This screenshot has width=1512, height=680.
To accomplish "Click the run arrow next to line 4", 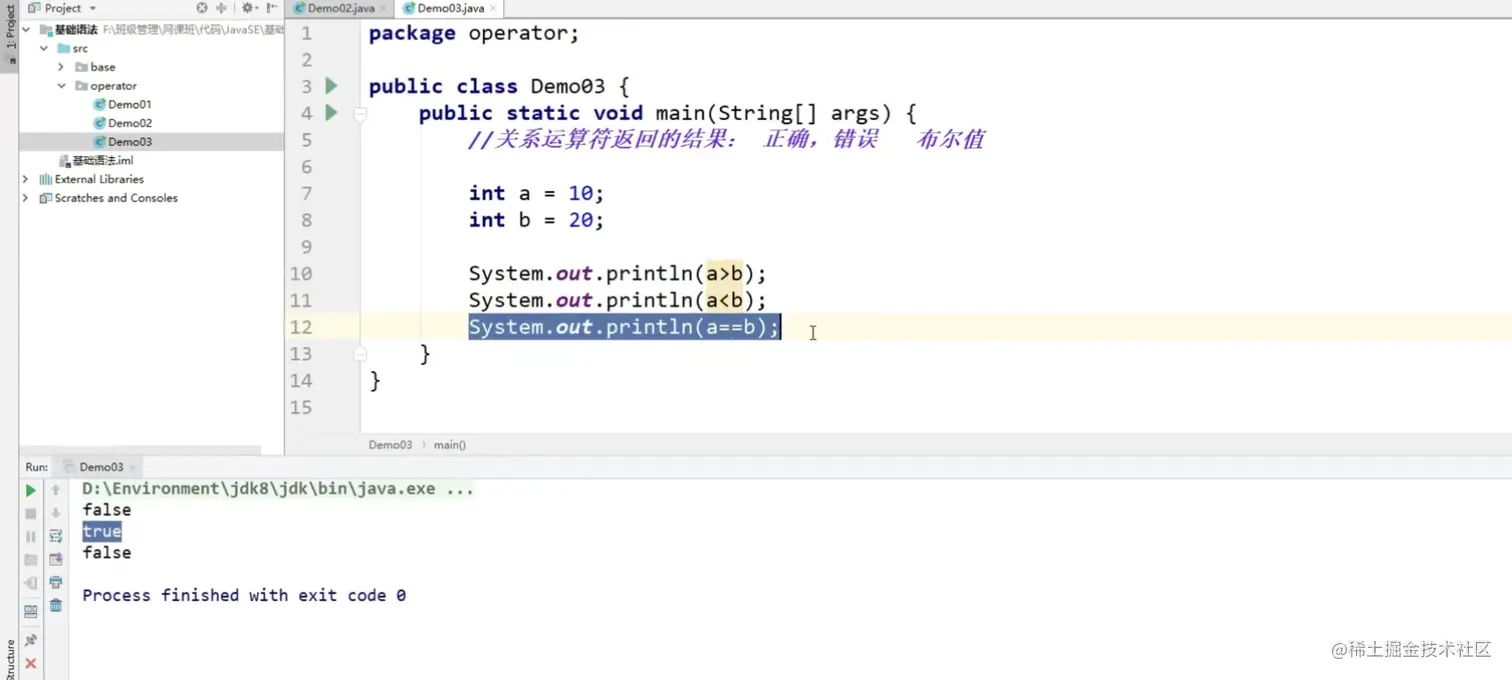I will (331, 113).
